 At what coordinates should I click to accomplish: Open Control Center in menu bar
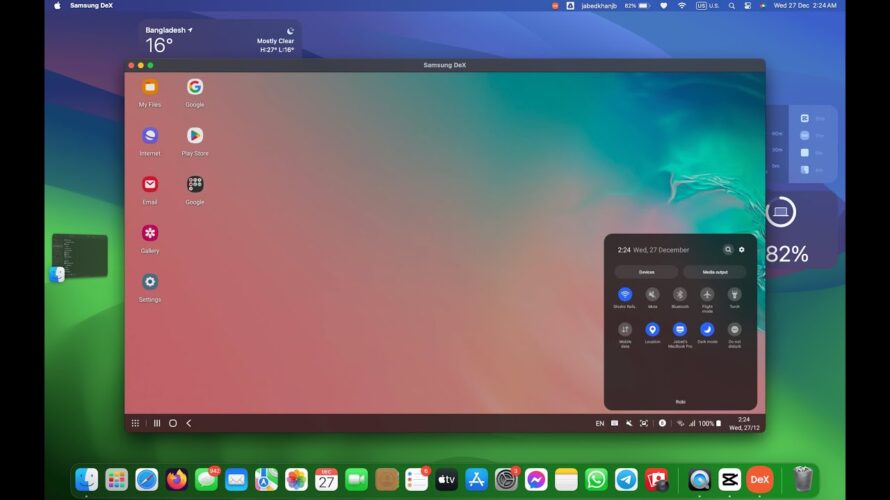[x=748, y=6]
